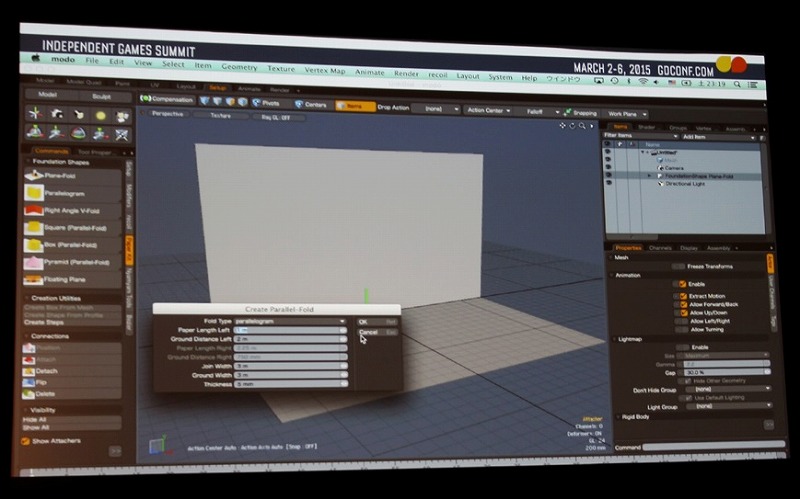
Task: Click the dome-shaped tool in second row
Action: [x=78, y=134]
